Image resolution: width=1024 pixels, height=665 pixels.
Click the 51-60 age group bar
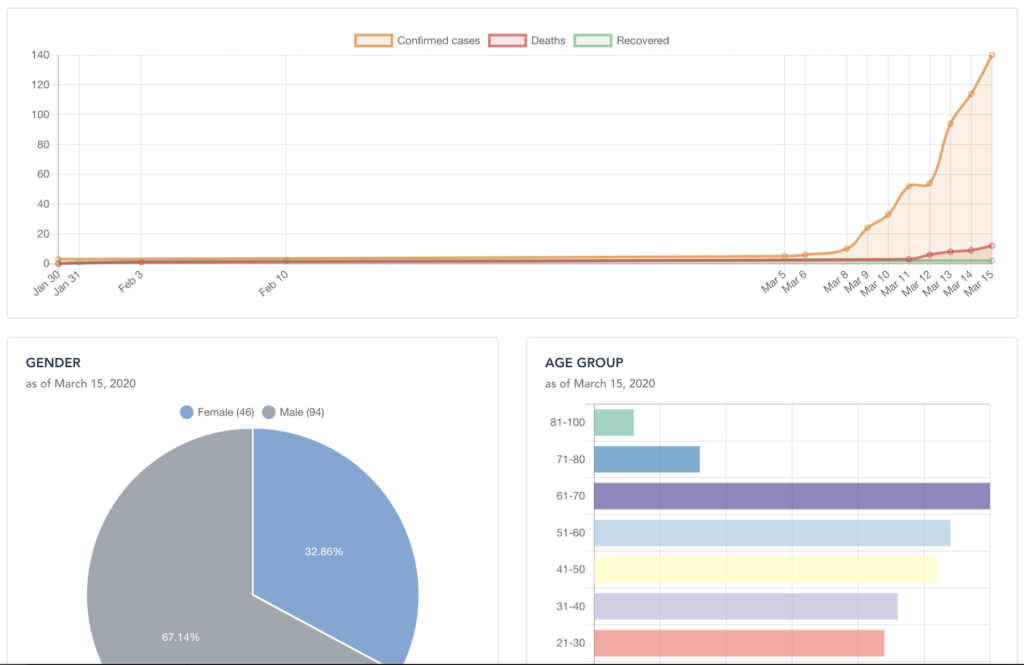point(773,533)
